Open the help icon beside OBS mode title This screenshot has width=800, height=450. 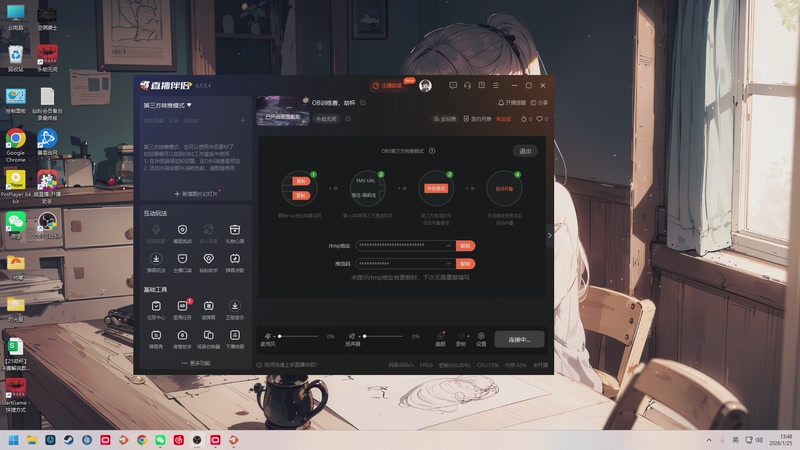(432, 151)
